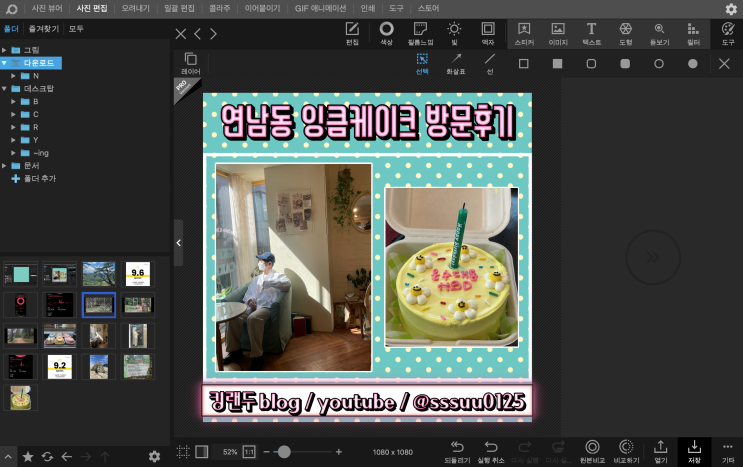Expand the 문서 folder

pyautogui.click(x=4, y=165)
